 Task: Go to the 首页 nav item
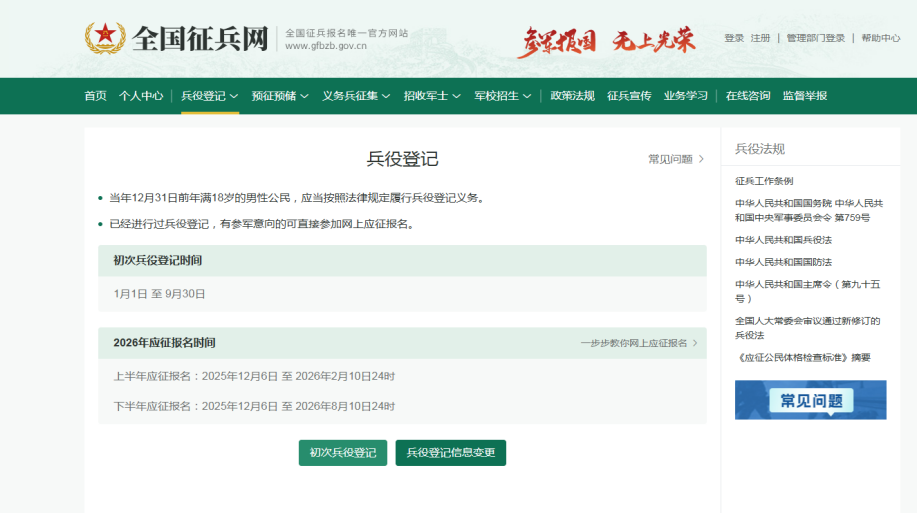coord(95,96)
